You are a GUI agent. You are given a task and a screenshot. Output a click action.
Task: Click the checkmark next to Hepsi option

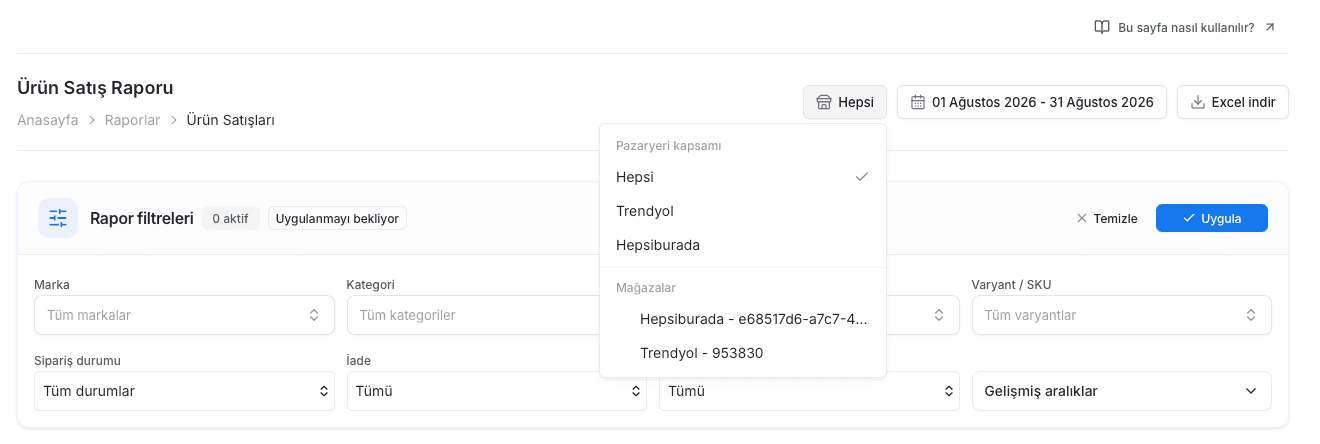(x=862, y=177)
